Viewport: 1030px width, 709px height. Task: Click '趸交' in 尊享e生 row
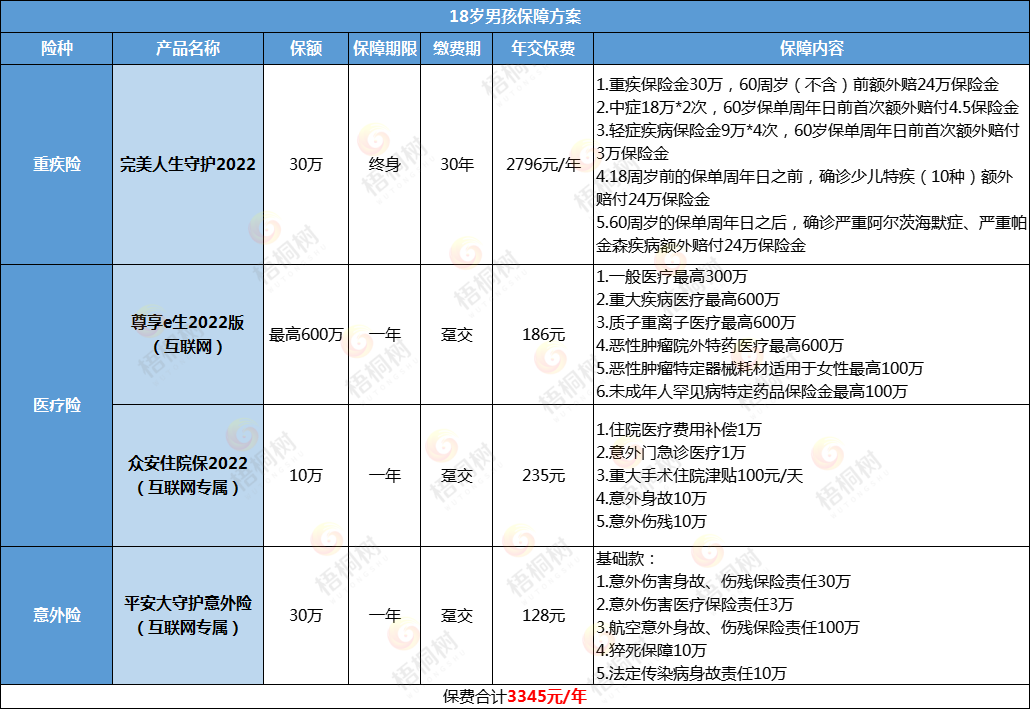click(x=457, y=334)
